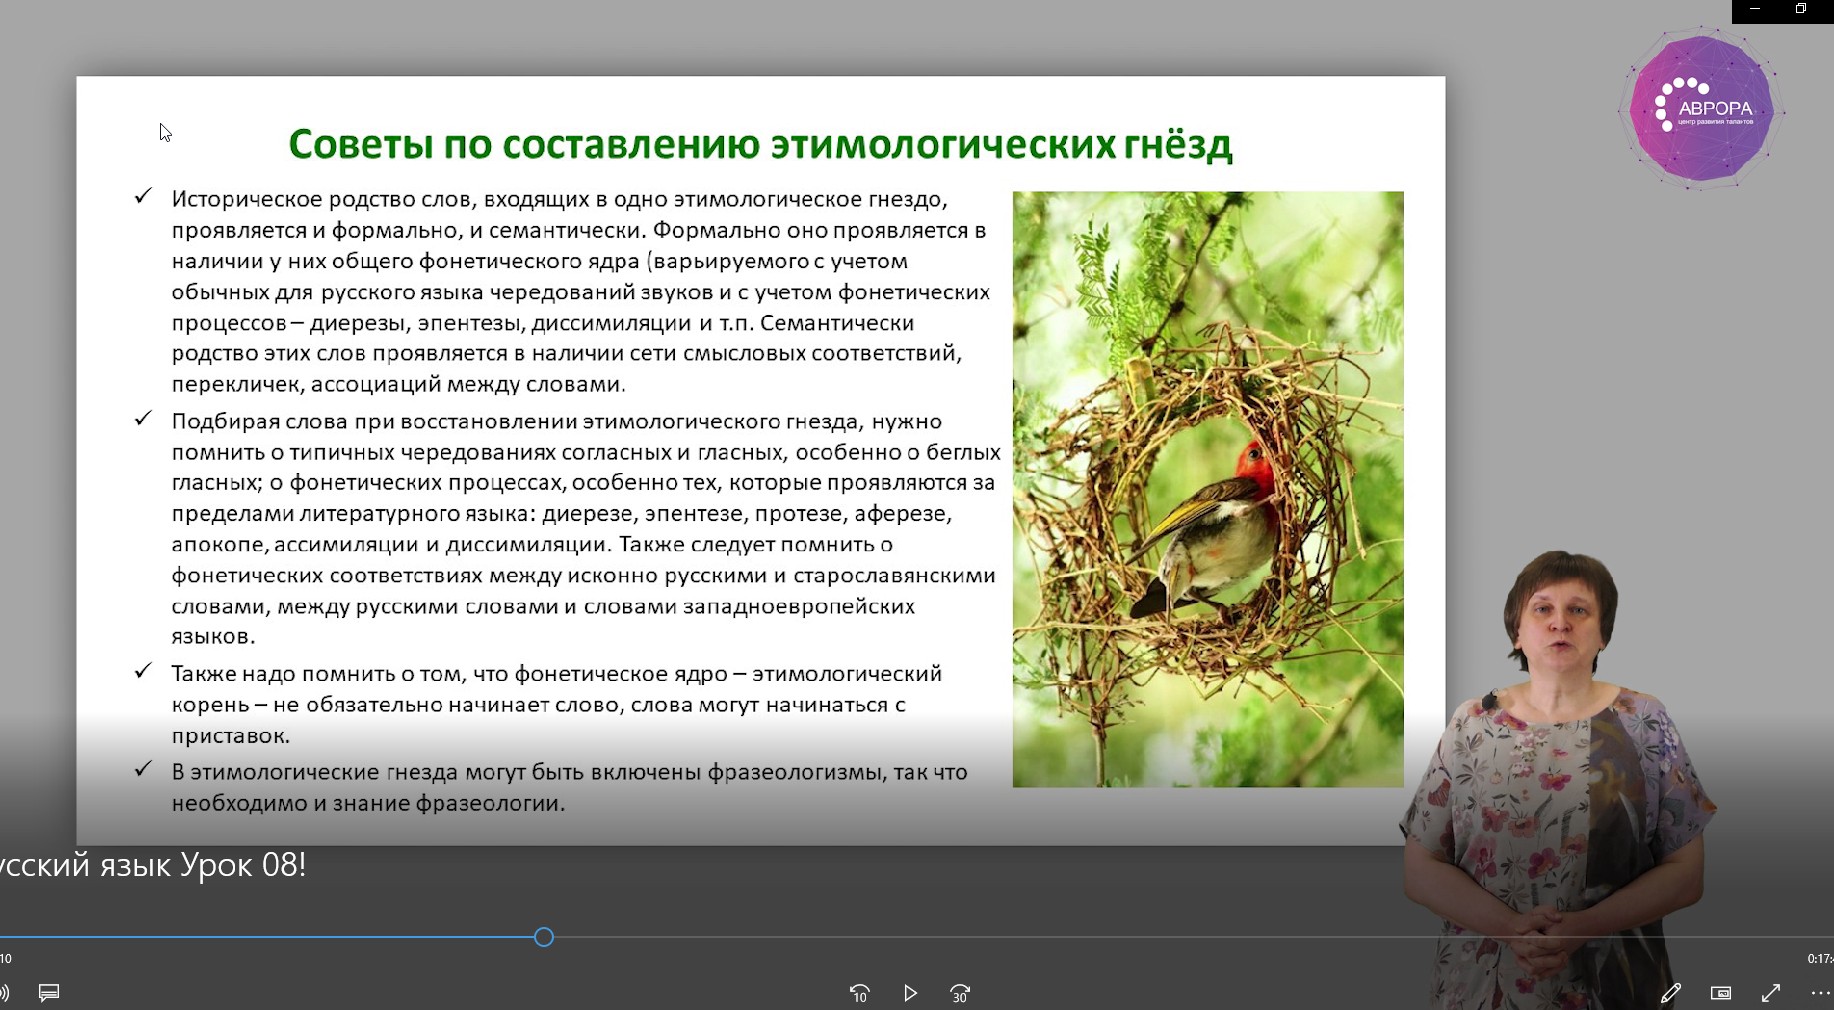Restore down the player window
Screen dimensions: 1834x1010
[1801, 9]
